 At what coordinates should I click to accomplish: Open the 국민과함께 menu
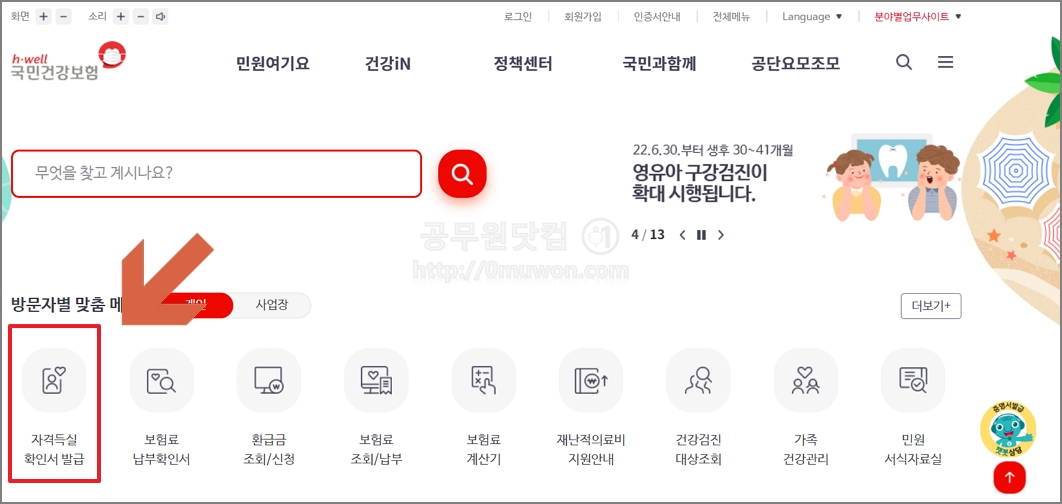tap(659, 64)
